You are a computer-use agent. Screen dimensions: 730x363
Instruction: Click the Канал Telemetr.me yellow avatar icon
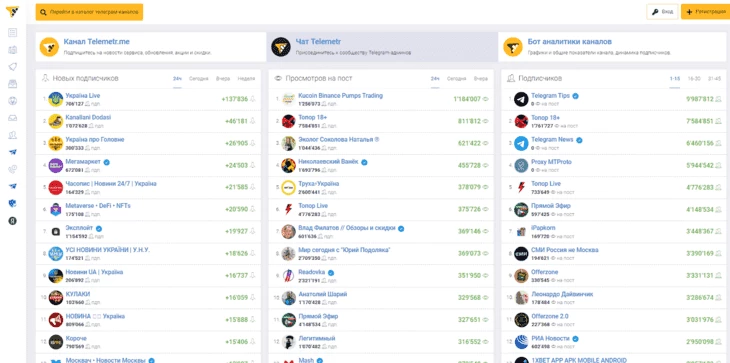click(x=49, y=47)
